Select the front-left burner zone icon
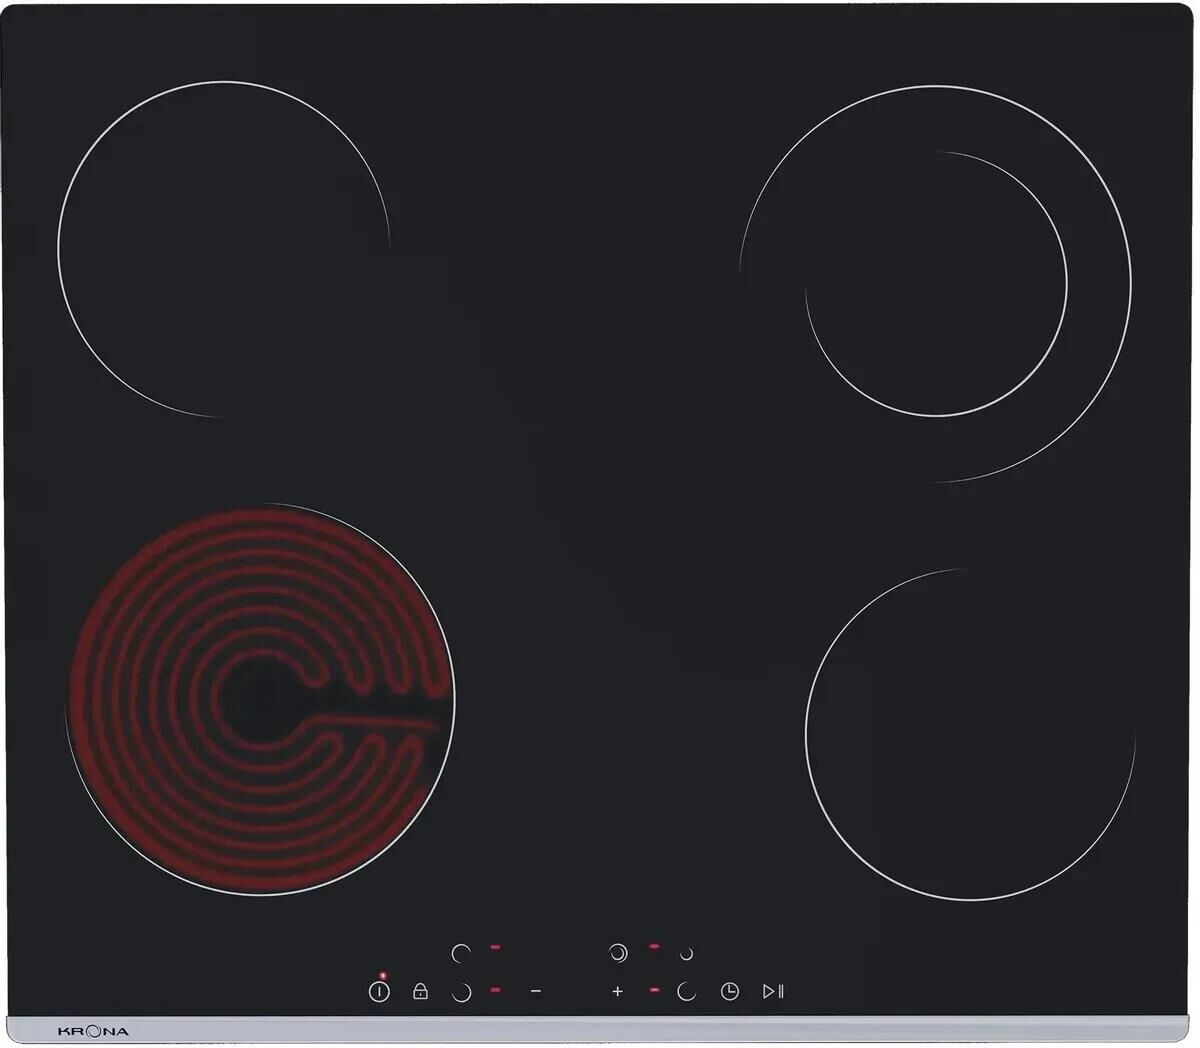 [461, 992]
